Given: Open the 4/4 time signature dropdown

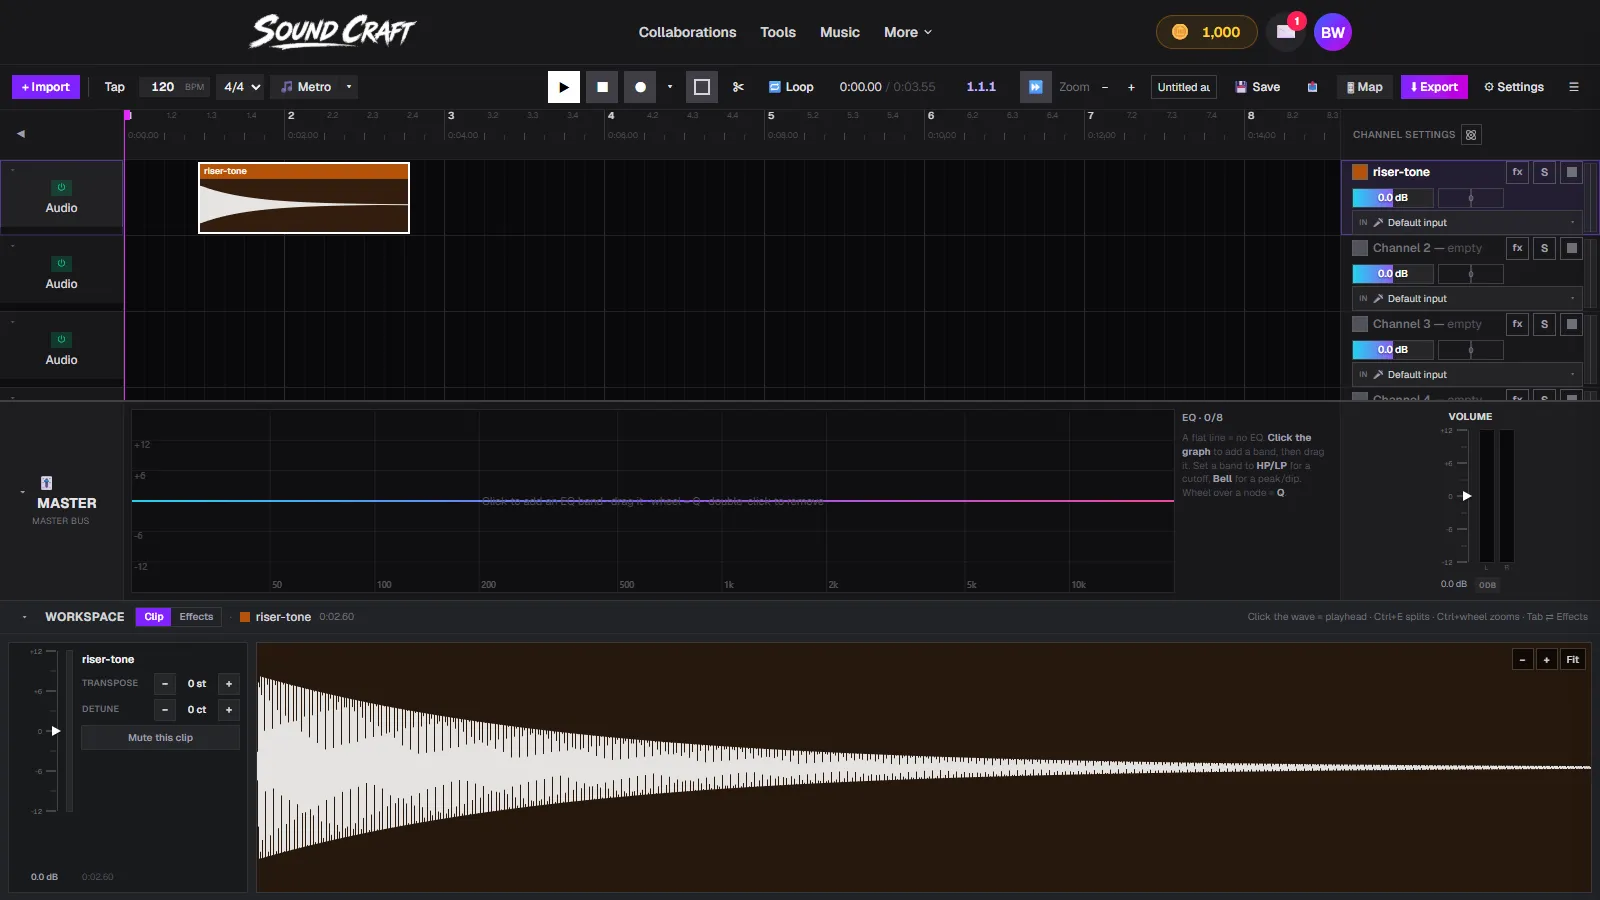Looking at the screenshot, I should tap(241, 87).
